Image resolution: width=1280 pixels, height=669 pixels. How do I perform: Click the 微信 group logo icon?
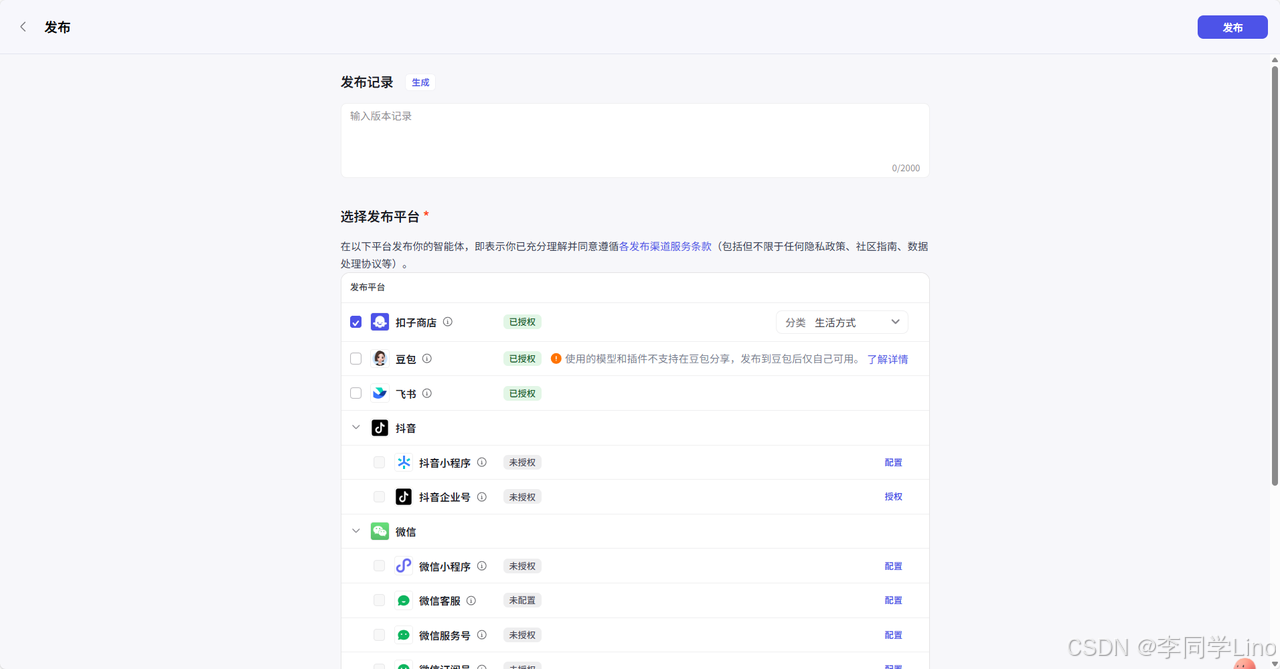point(380,531)
